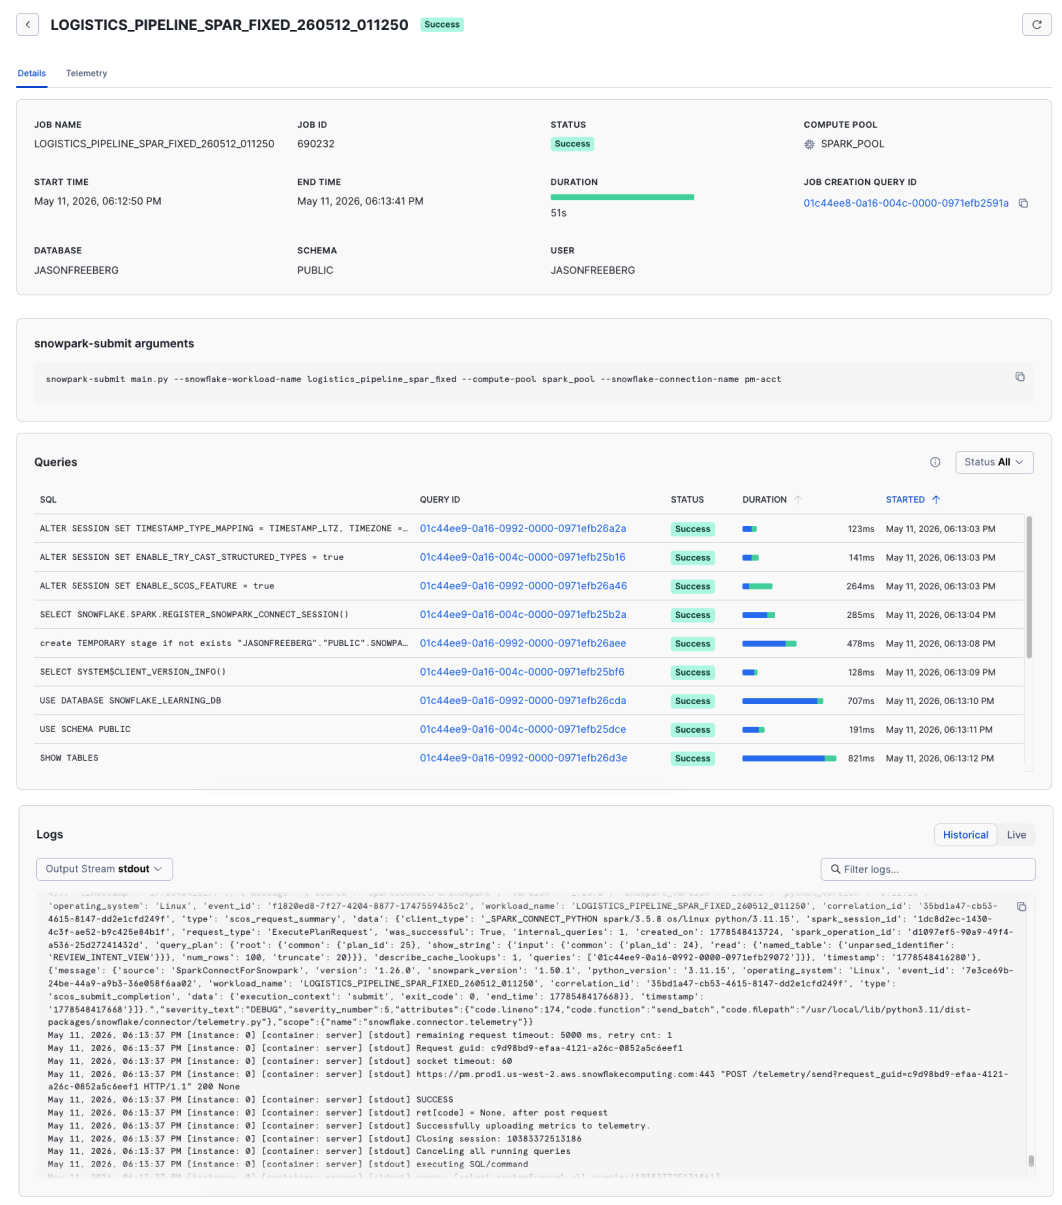Viewport: 1062px width, 1205px height.
Task: Open the Output Stream stdout dropdown
Action: coord(105,869)
